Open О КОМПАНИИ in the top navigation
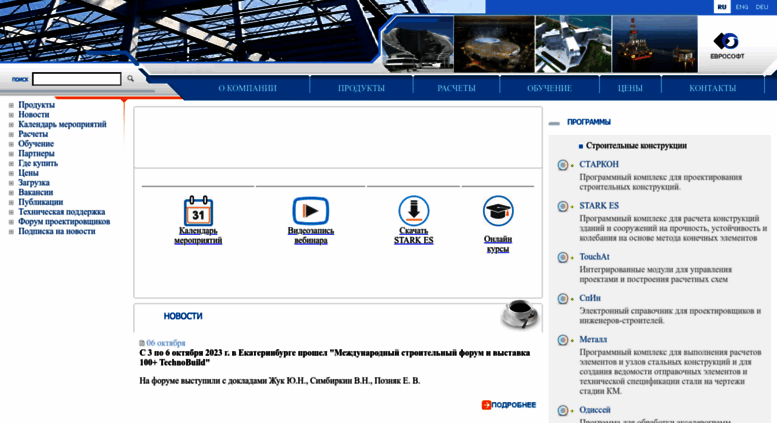Image resolution: width=777 pixels, height=423 pixels. click(247, 88)
